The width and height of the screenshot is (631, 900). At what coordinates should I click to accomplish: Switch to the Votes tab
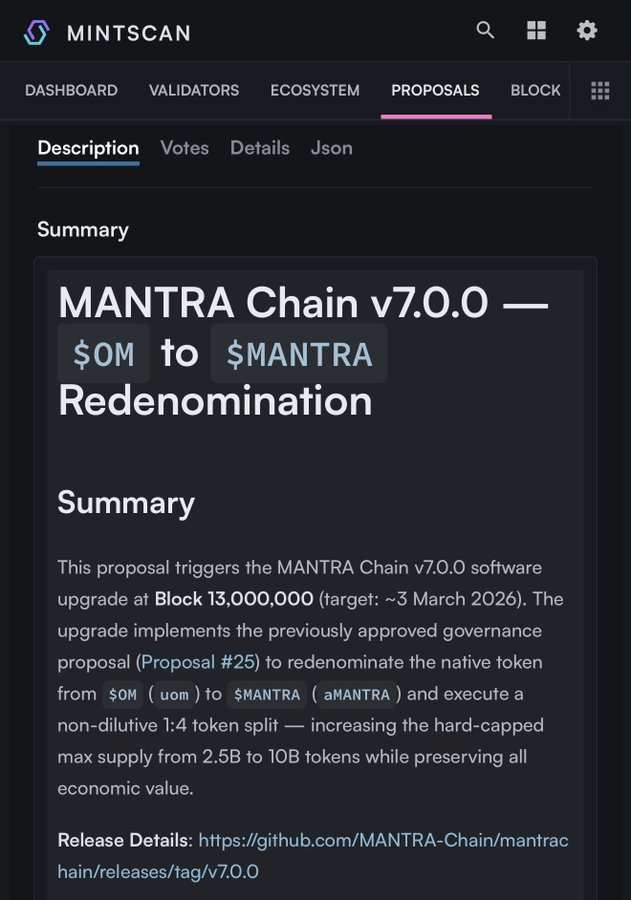pos(185,148)
